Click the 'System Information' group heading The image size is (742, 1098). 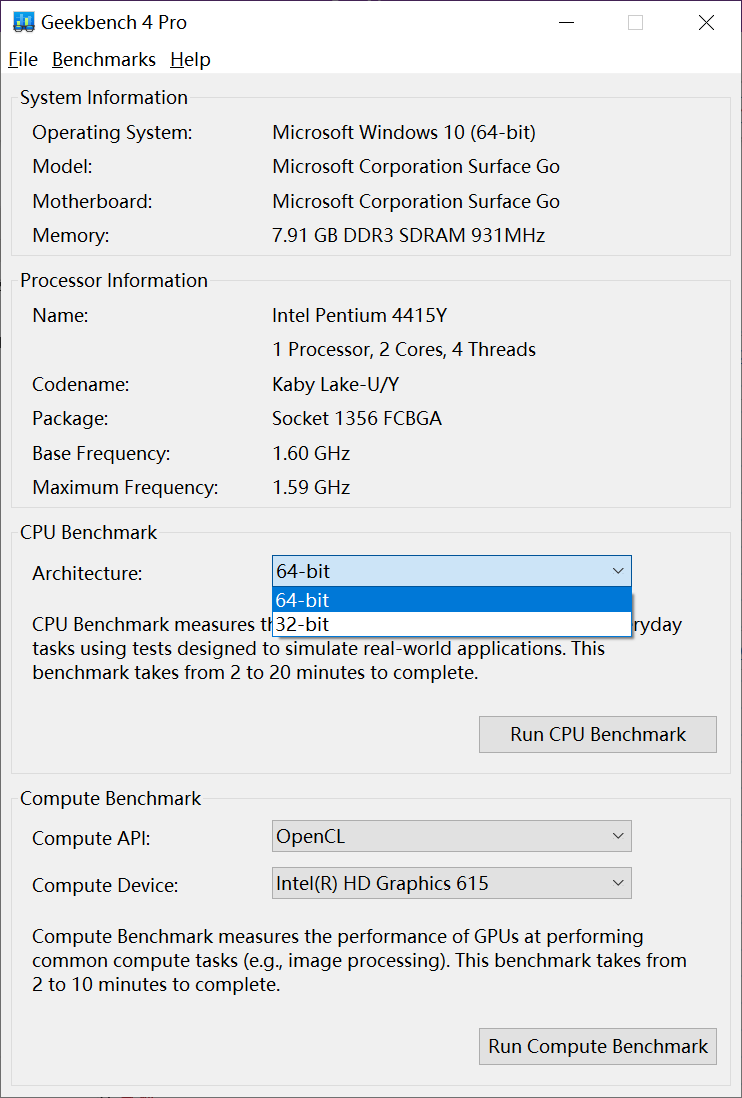[104, 98]
